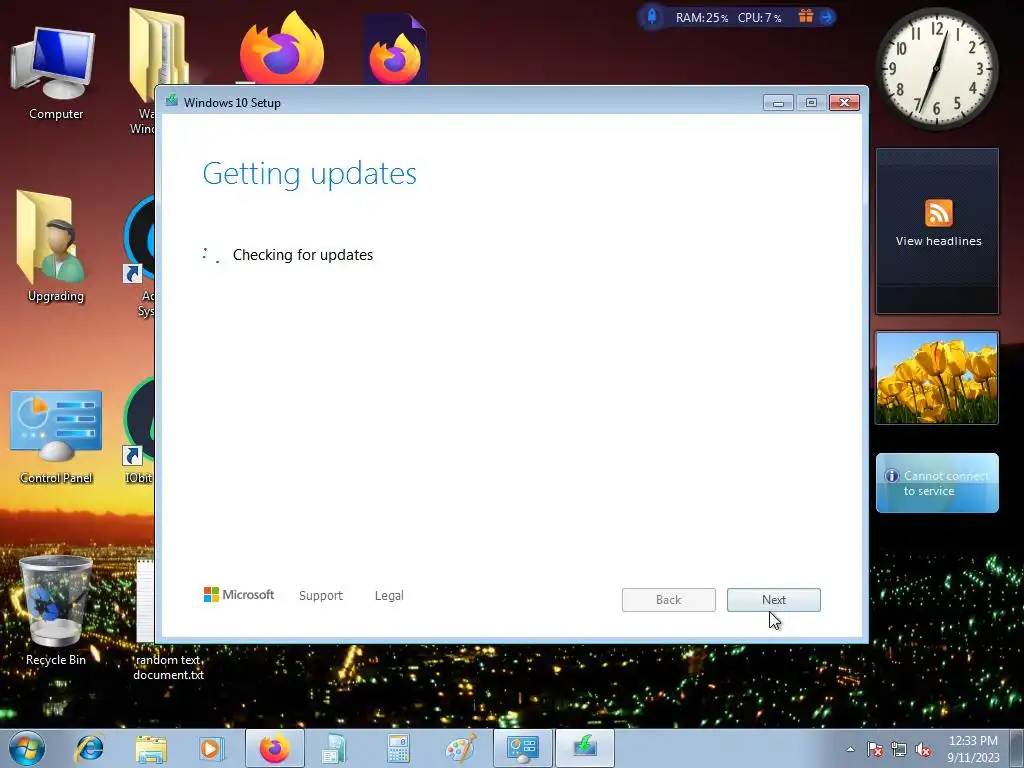Click View headlines in feed gadget
The image size is (1024, 768).
coord(938,241)
